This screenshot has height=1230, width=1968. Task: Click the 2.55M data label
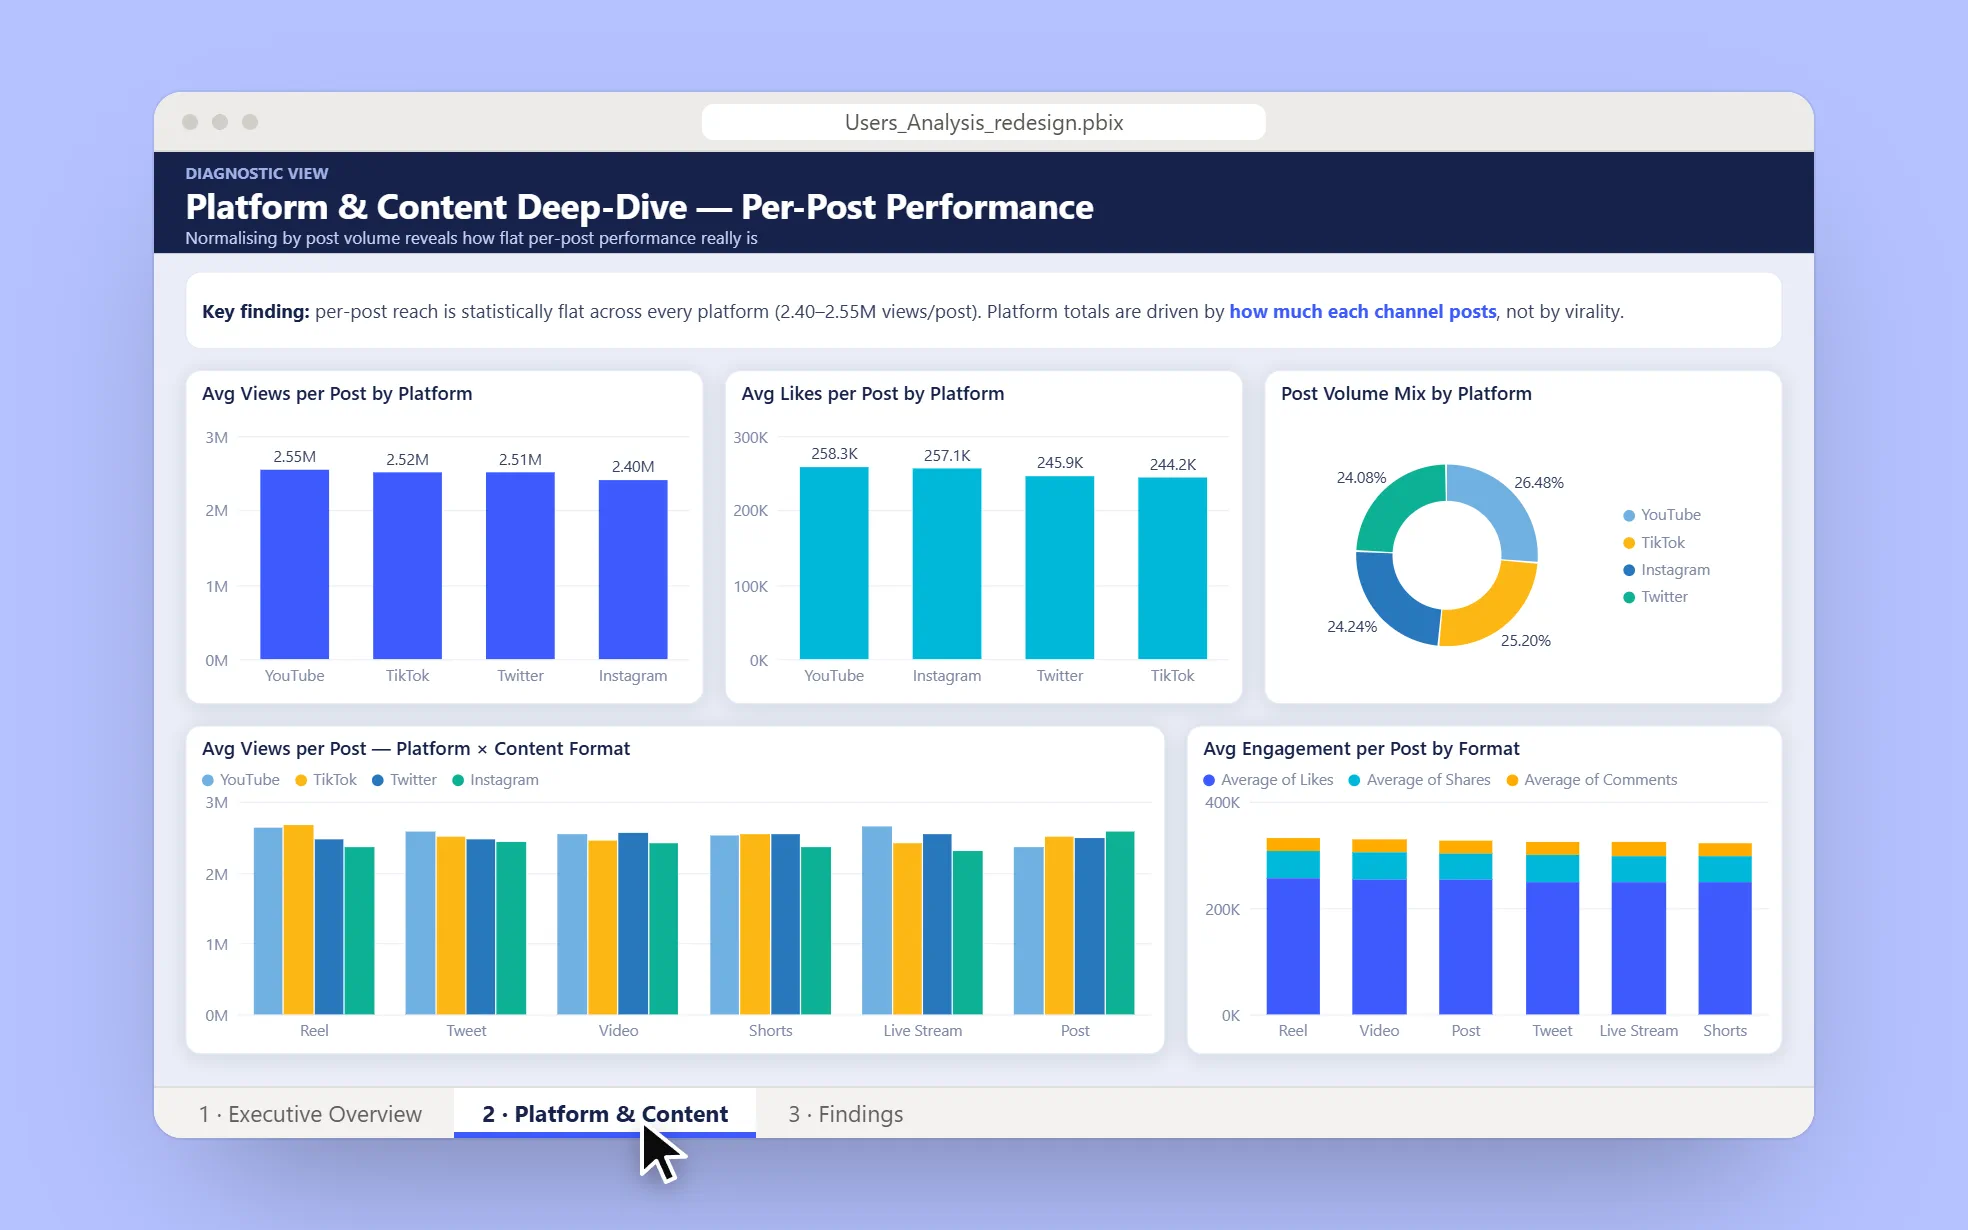pyautogui.click(x=294, y=457)
